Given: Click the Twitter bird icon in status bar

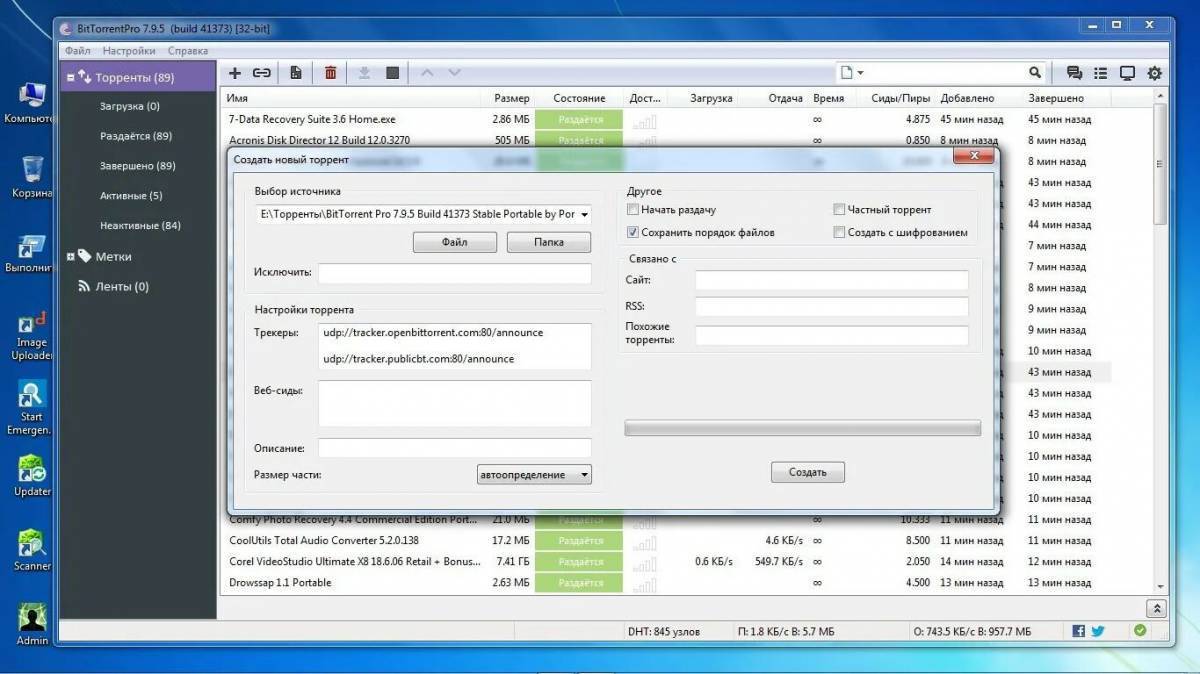Looking at the screenshot, I should click(1097, 631).
